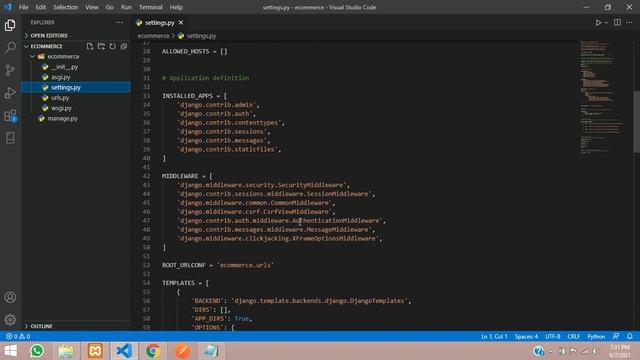Create a new file in ECOMMERCE folder
This screenshot has height=360, width=640.
point(90,46)
